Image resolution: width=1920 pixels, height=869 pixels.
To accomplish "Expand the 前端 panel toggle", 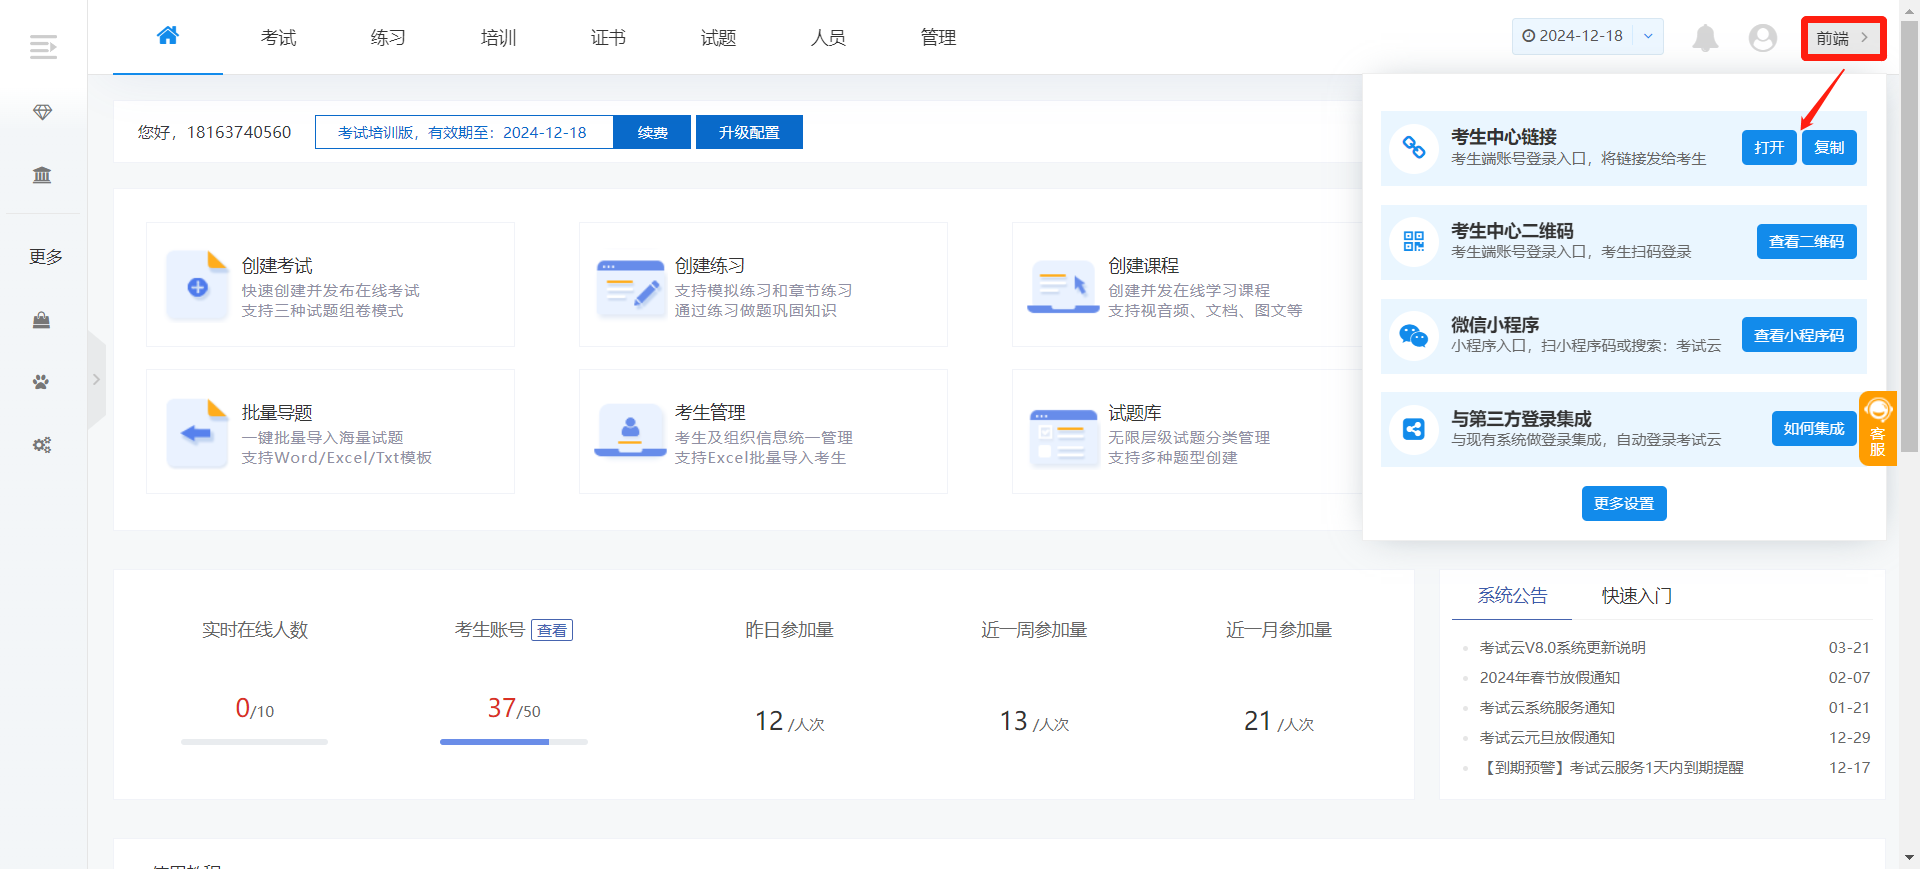I will 1843,38.
